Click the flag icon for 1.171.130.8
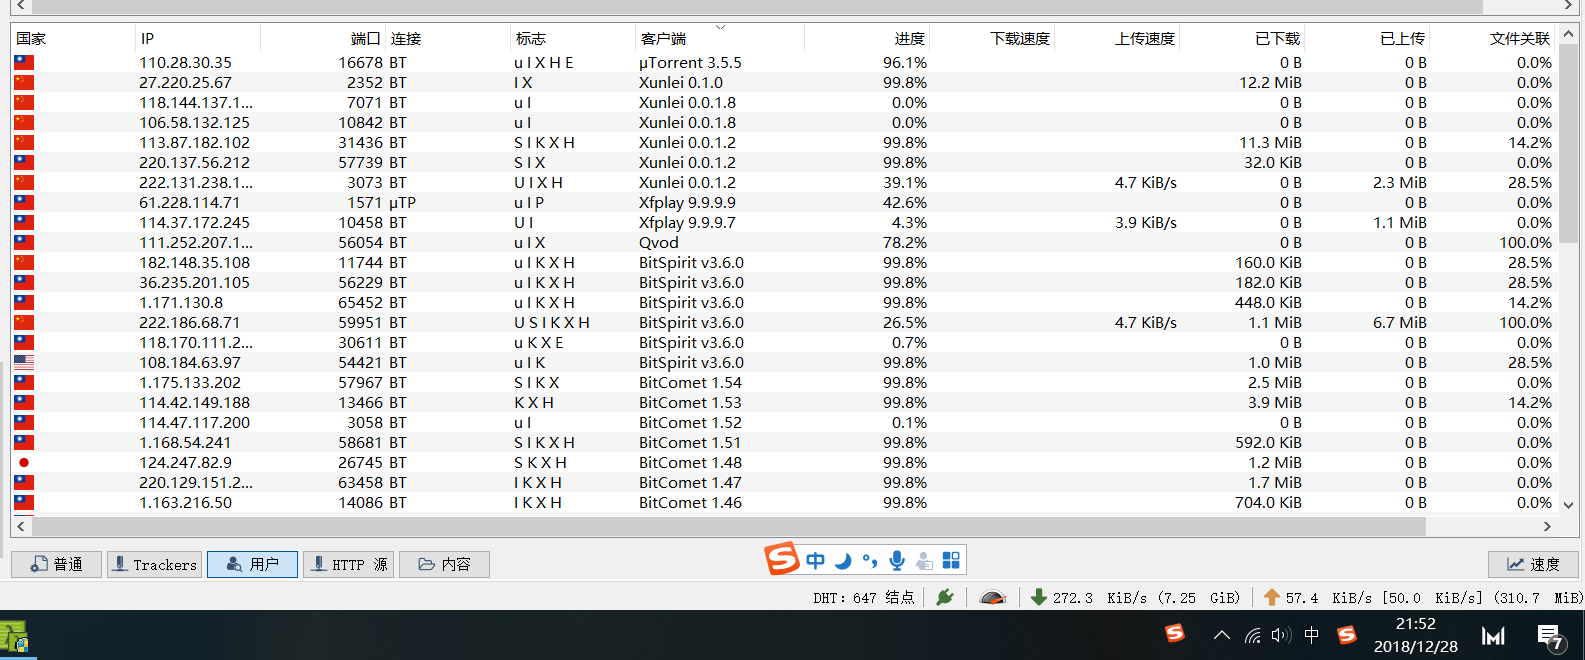 (24, 302)
